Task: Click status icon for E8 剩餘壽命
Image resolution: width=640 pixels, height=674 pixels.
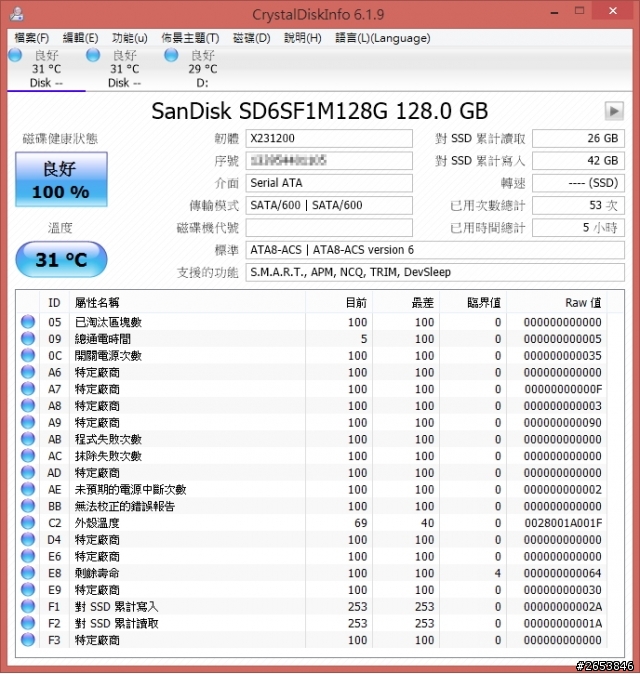Action: click(28, 573)
